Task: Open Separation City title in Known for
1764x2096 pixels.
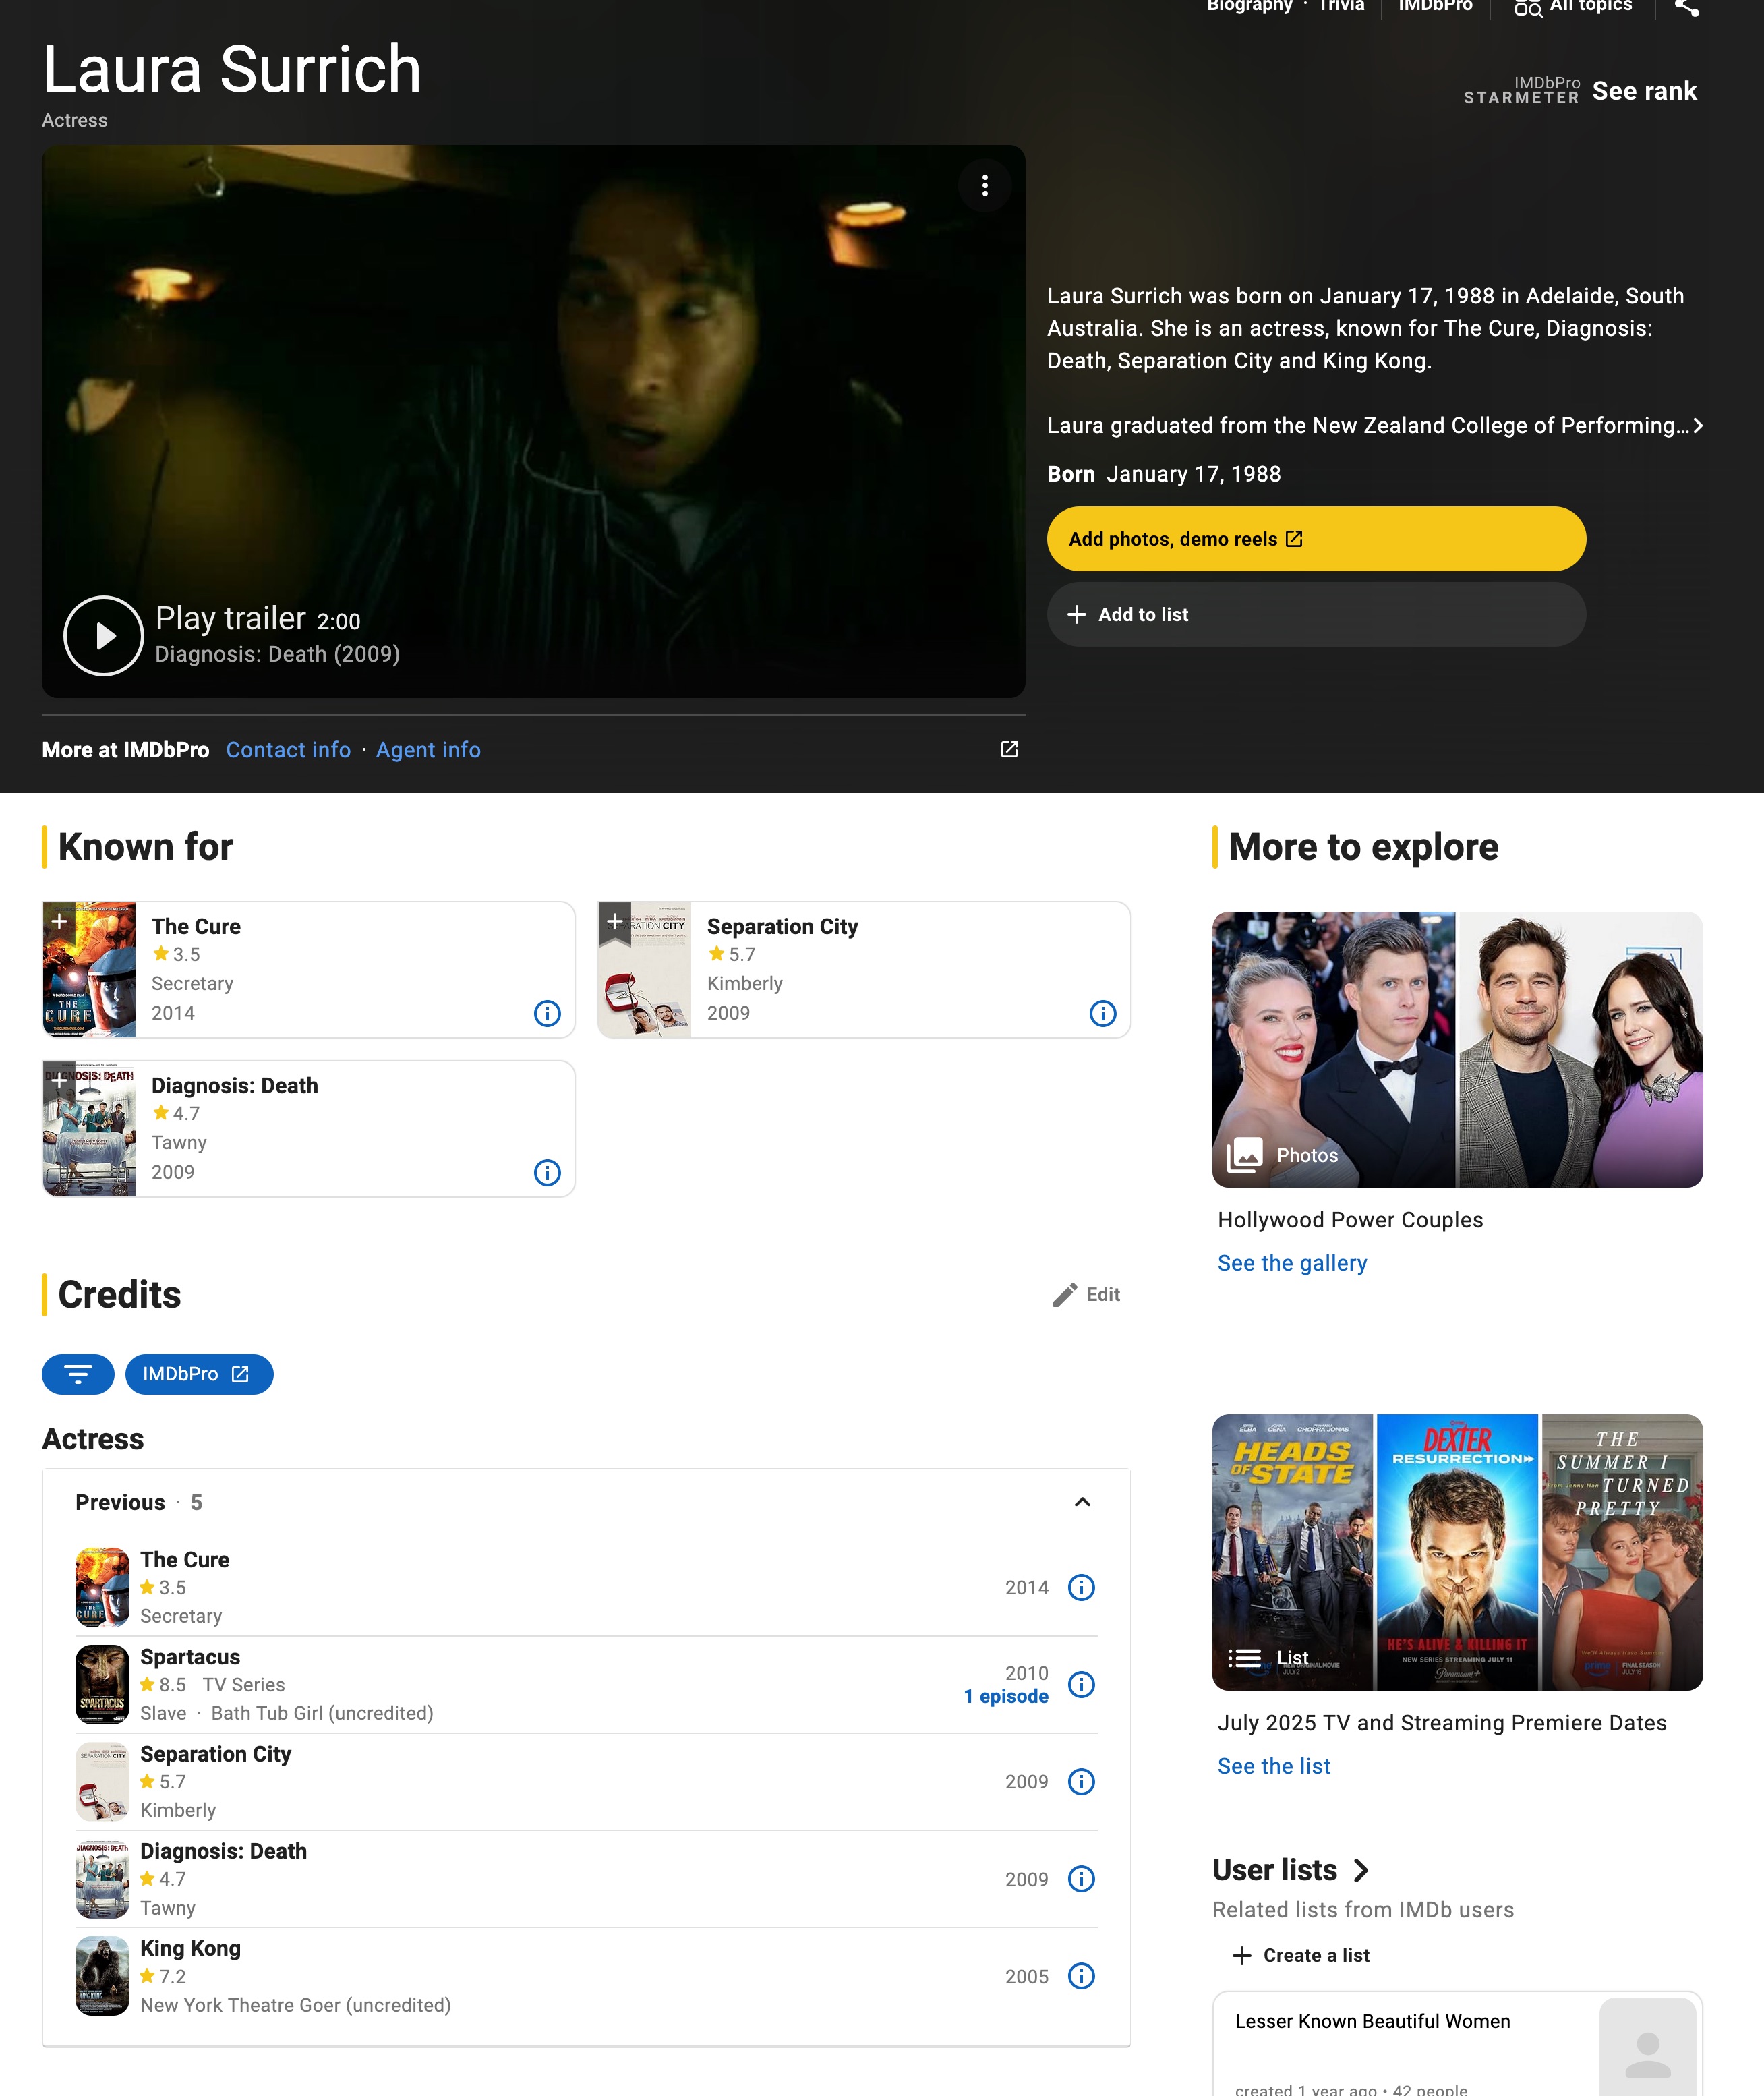Action: pyautogui.click(x=782, y=927)
